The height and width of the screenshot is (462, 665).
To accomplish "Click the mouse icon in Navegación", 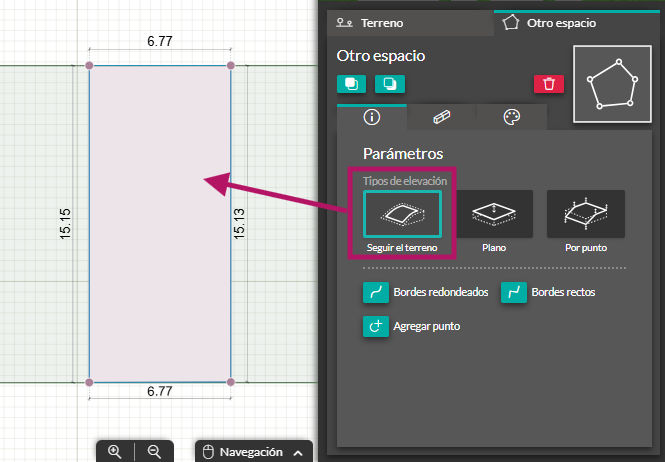I will 208,452.
